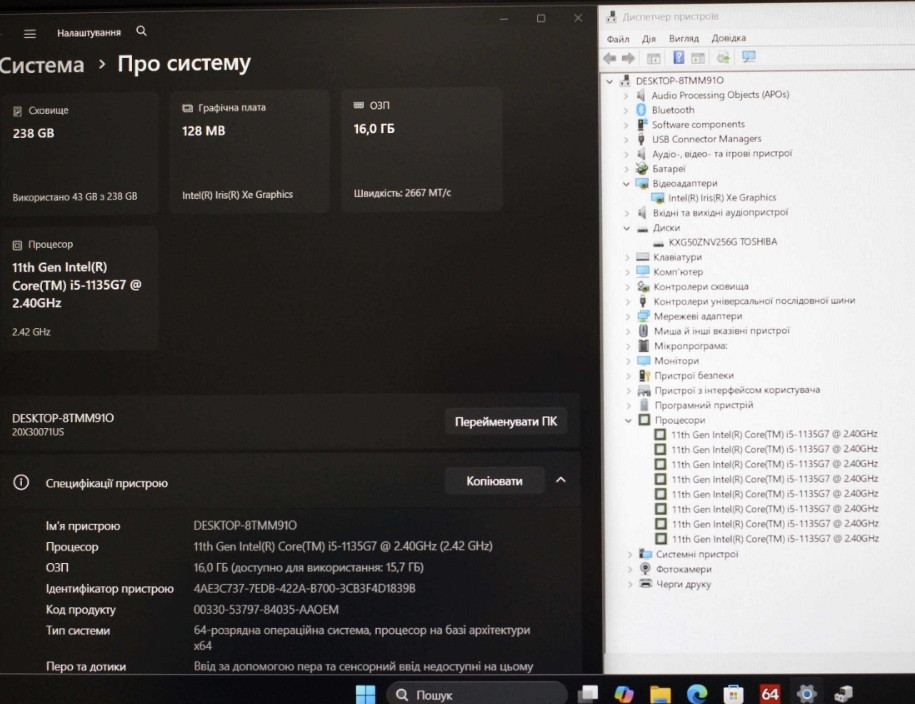Click the show/hide console tree toolbar icon
This screenshot has width=915, height=704.
653,58
